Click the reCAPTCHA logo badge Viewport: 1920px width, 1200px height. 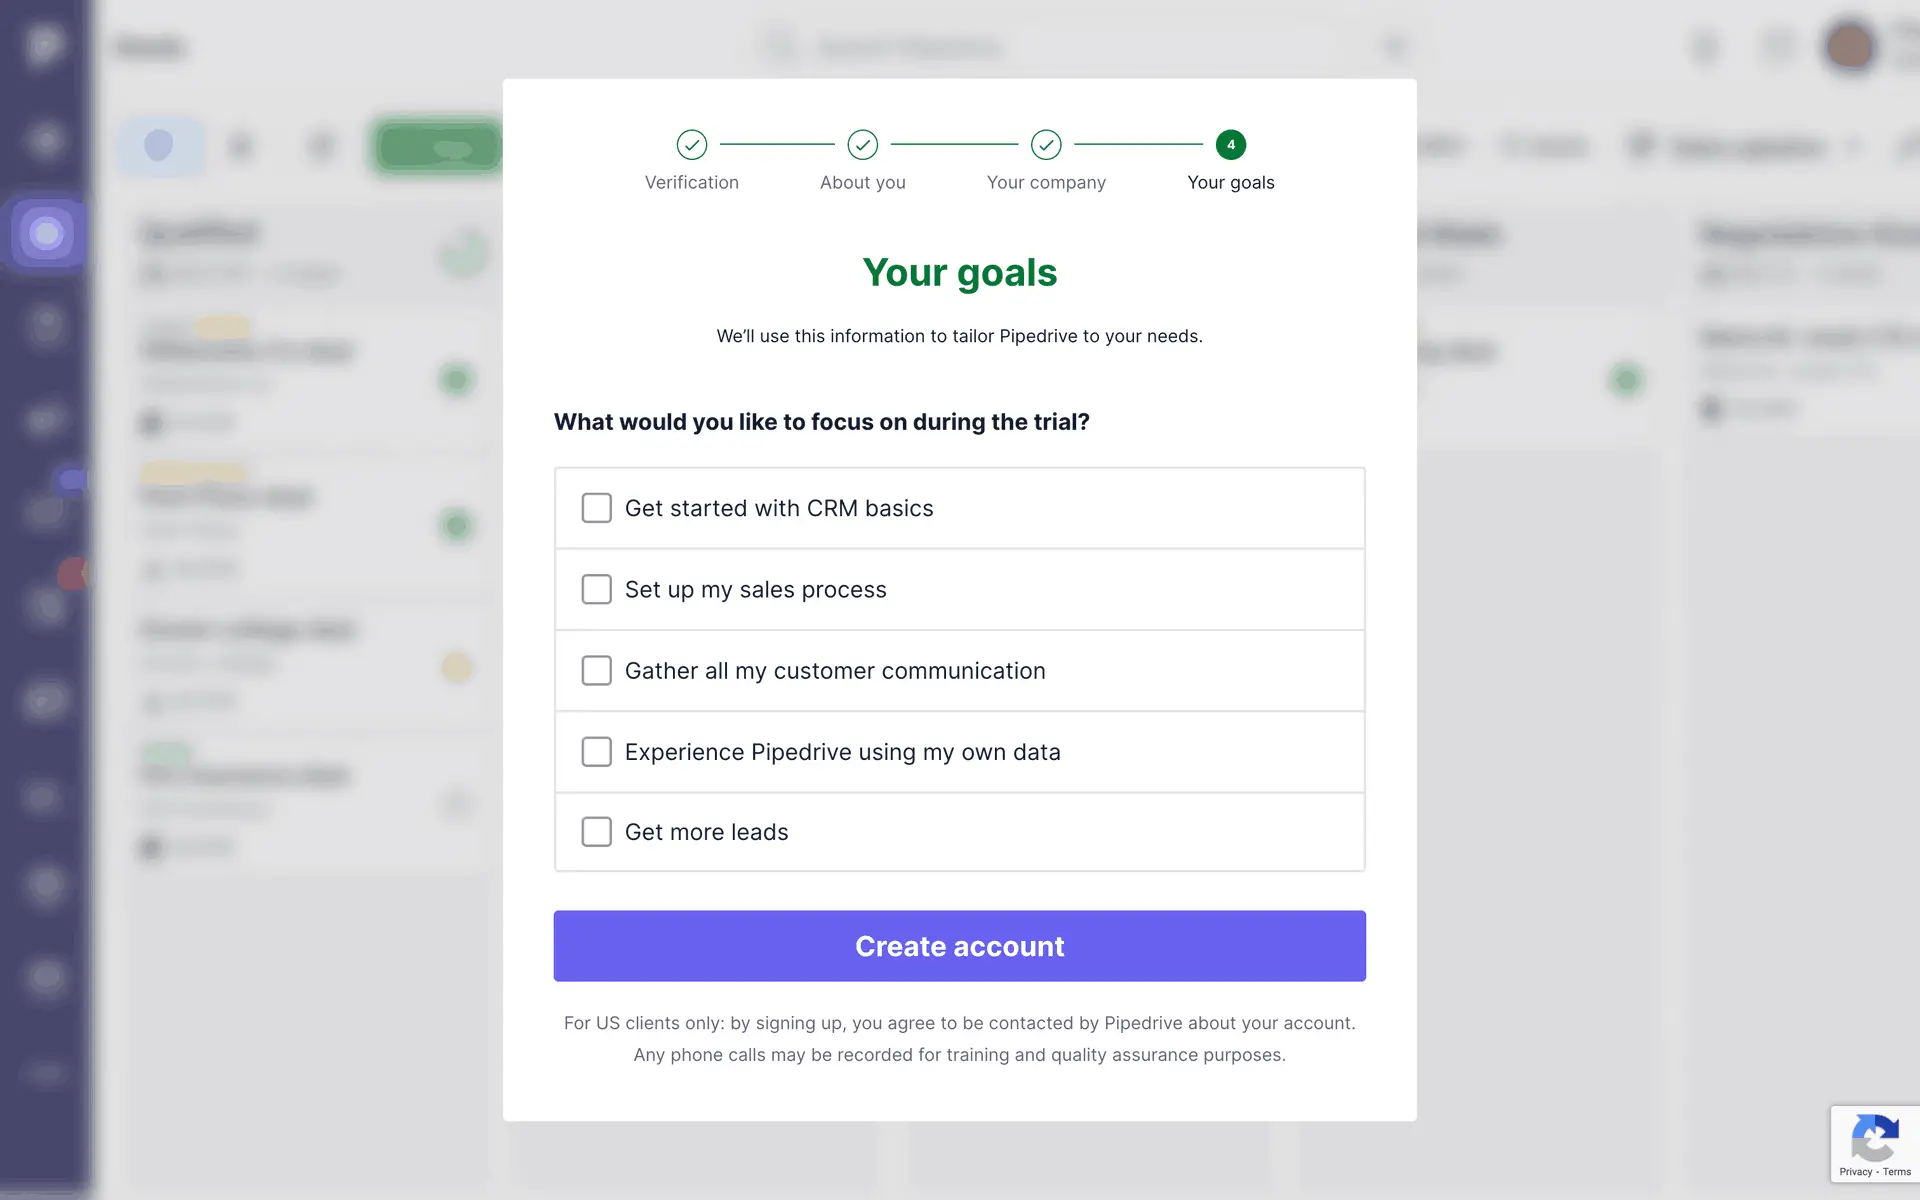tap(1874, 1138)
